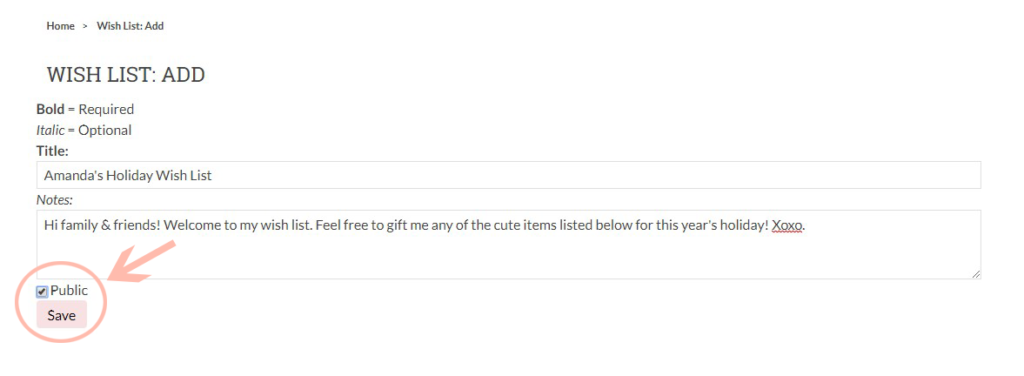Select the 'Wish List: Add' breadcrumb
Image resolution: width=1024 pixels, height=376 pixels.
coord(130,26)
